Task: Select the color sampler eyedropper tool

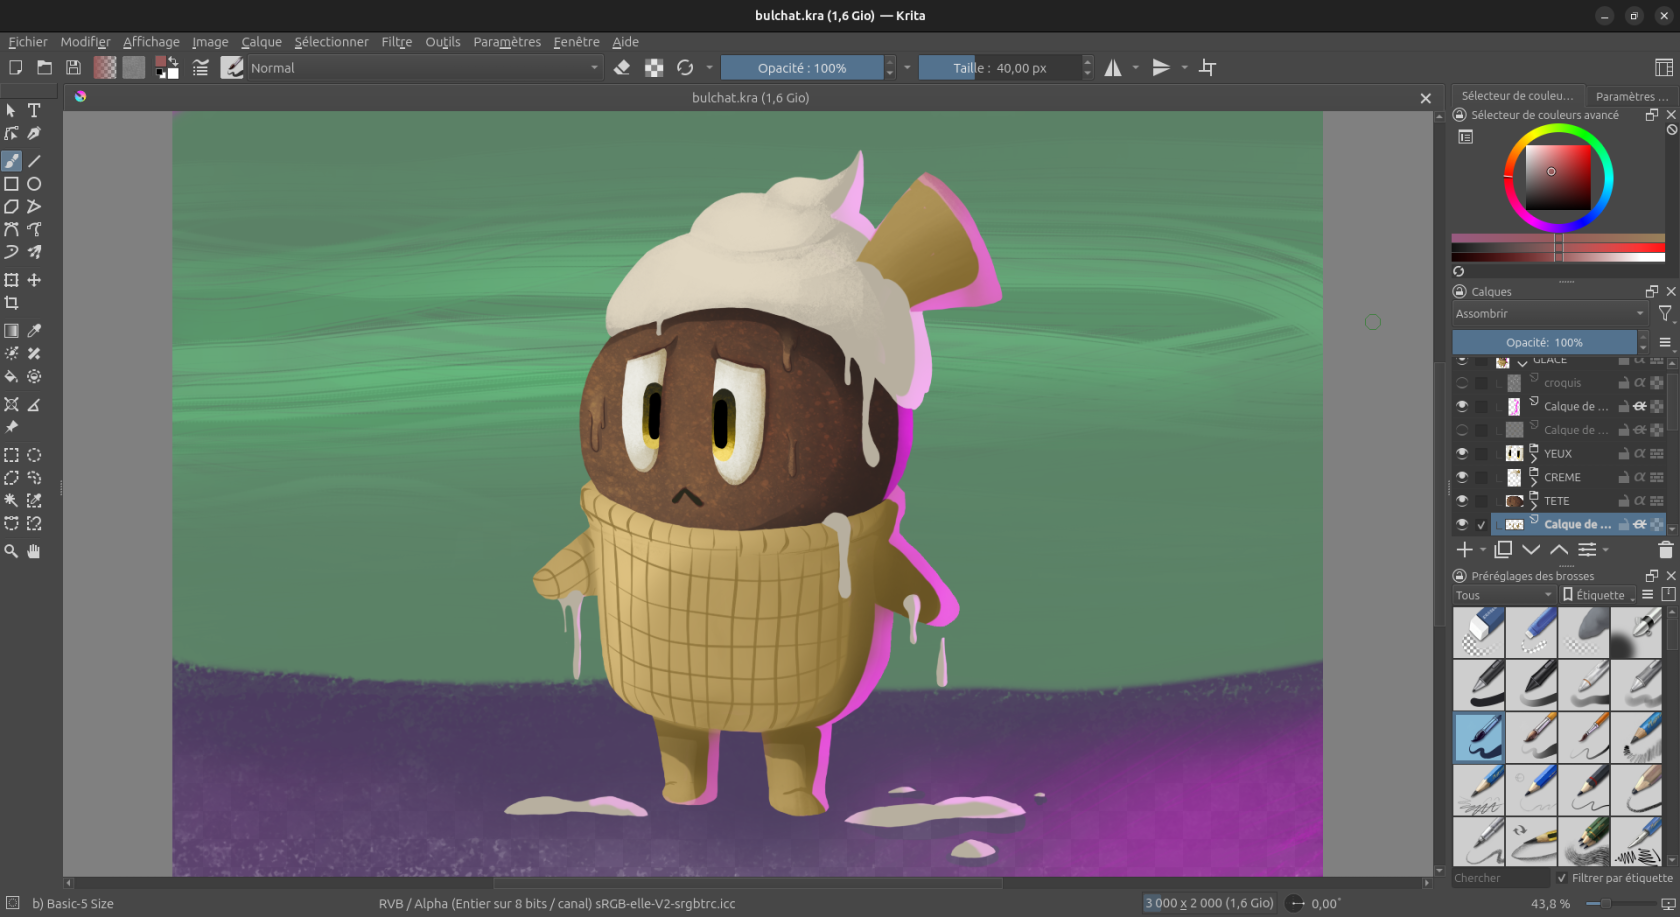Action: pos(34,331)
